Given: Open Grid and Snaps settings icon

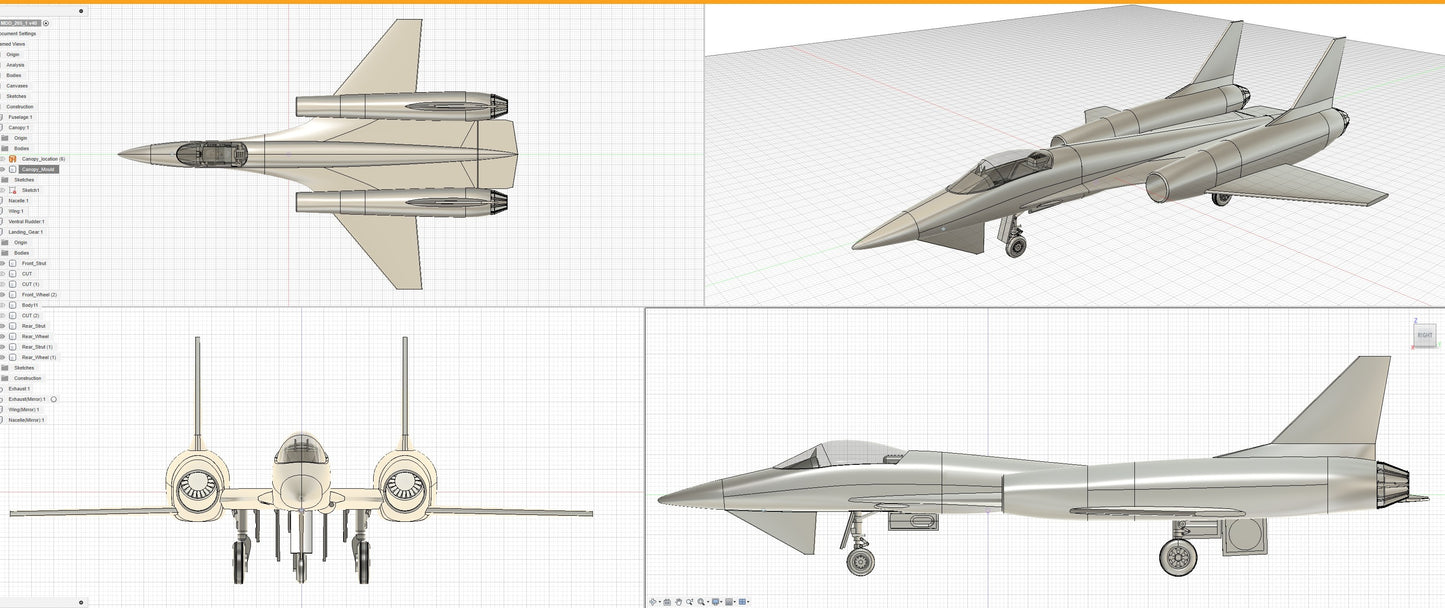Looking at the screenshot, I should (x=729, y=602).
